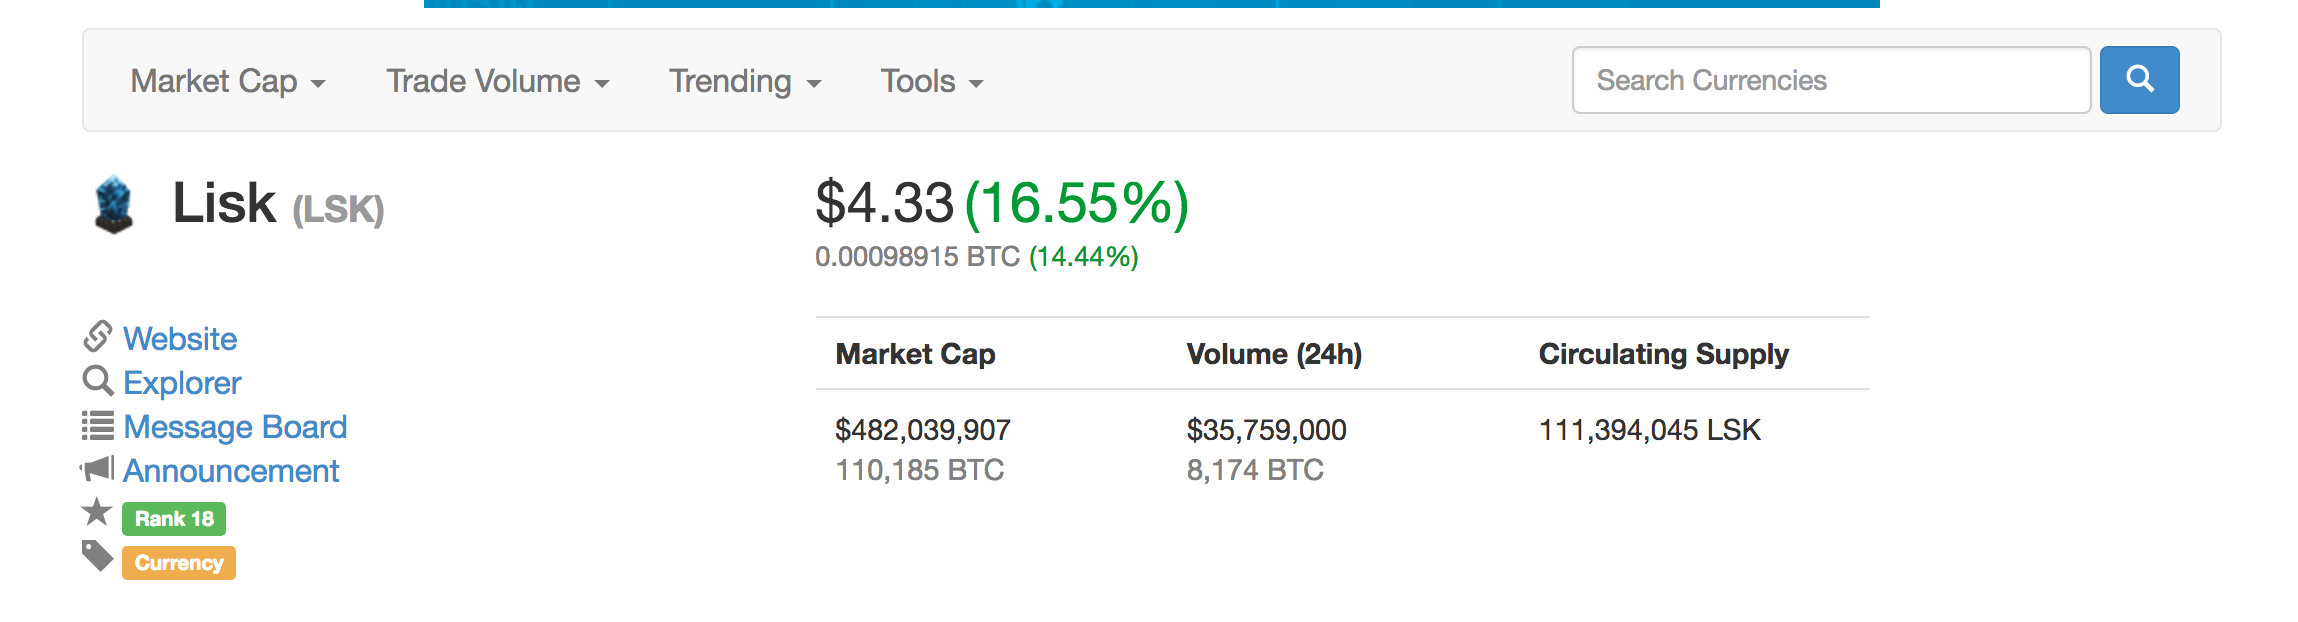Click the star icon beside Rank 18
Image resolution: width=2298 pixels, height=622 pixels.
(x=97, y=512)
